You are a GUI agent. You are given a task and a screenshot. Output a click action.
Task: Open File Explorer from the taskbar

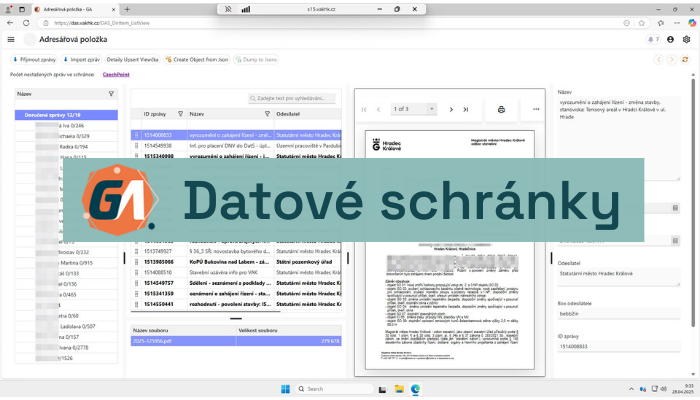[x=399, y=389]
